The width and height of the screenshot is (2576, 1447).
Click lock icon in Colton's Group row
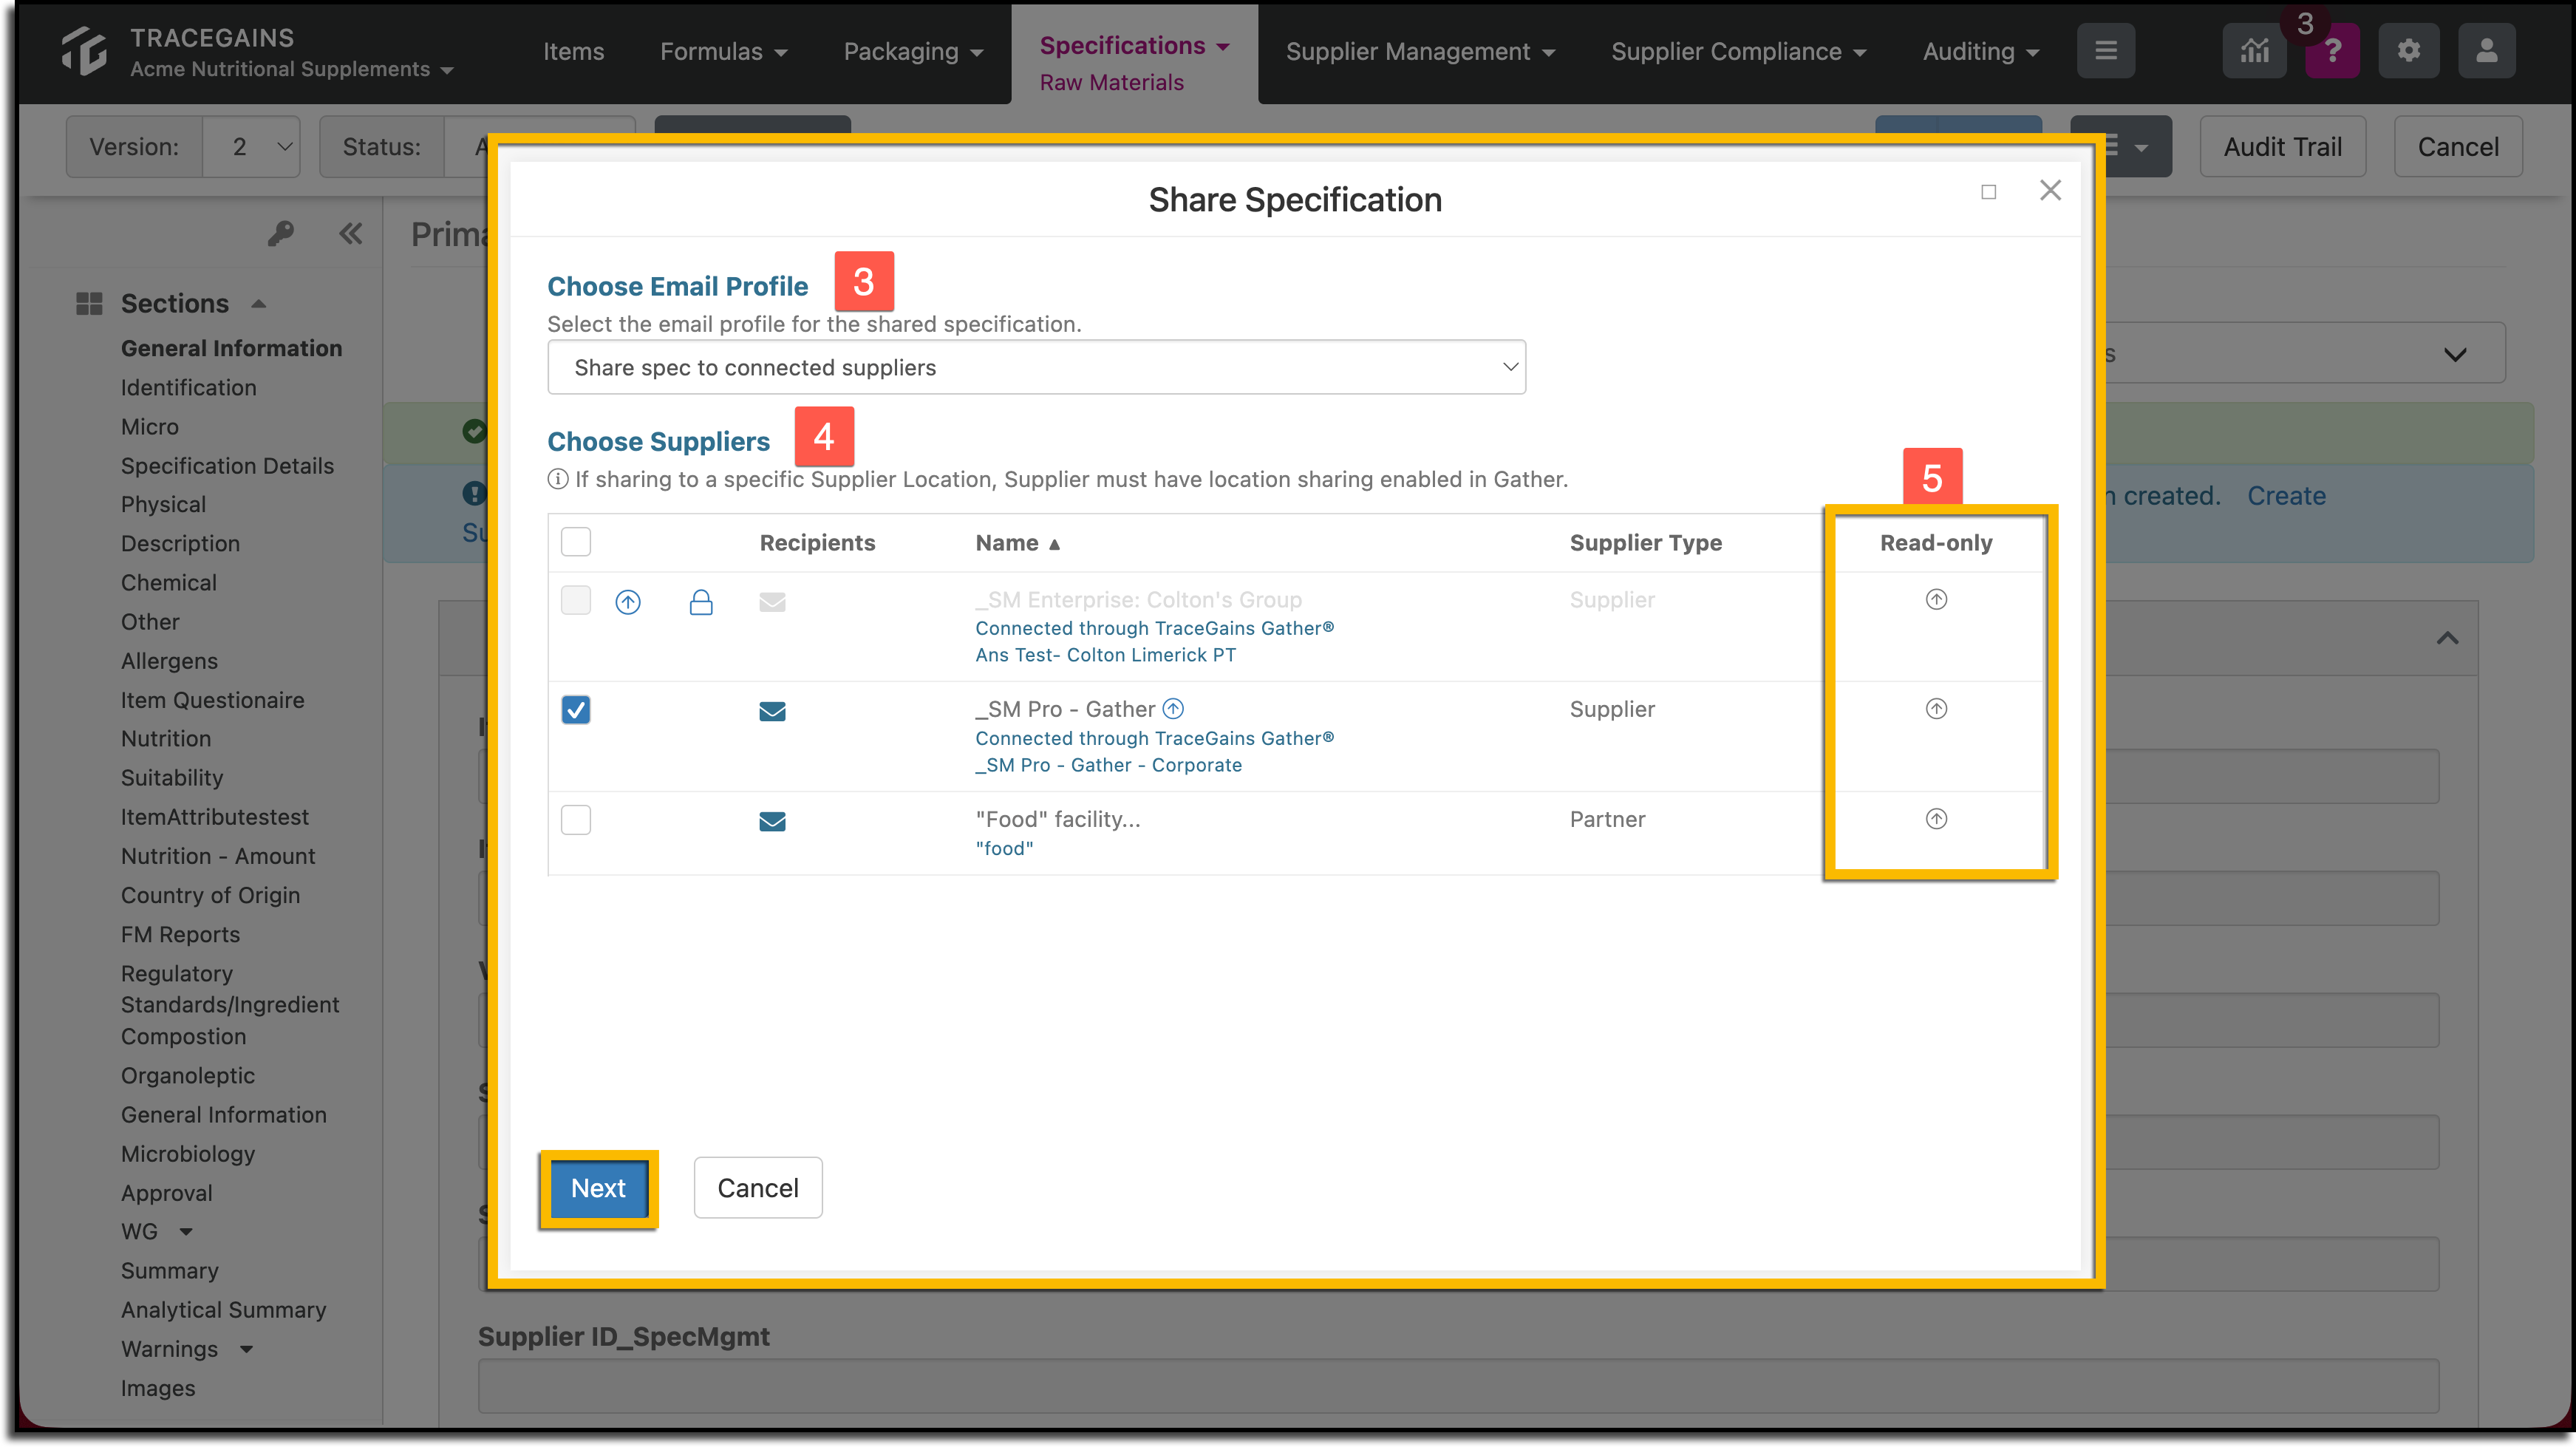701,602
